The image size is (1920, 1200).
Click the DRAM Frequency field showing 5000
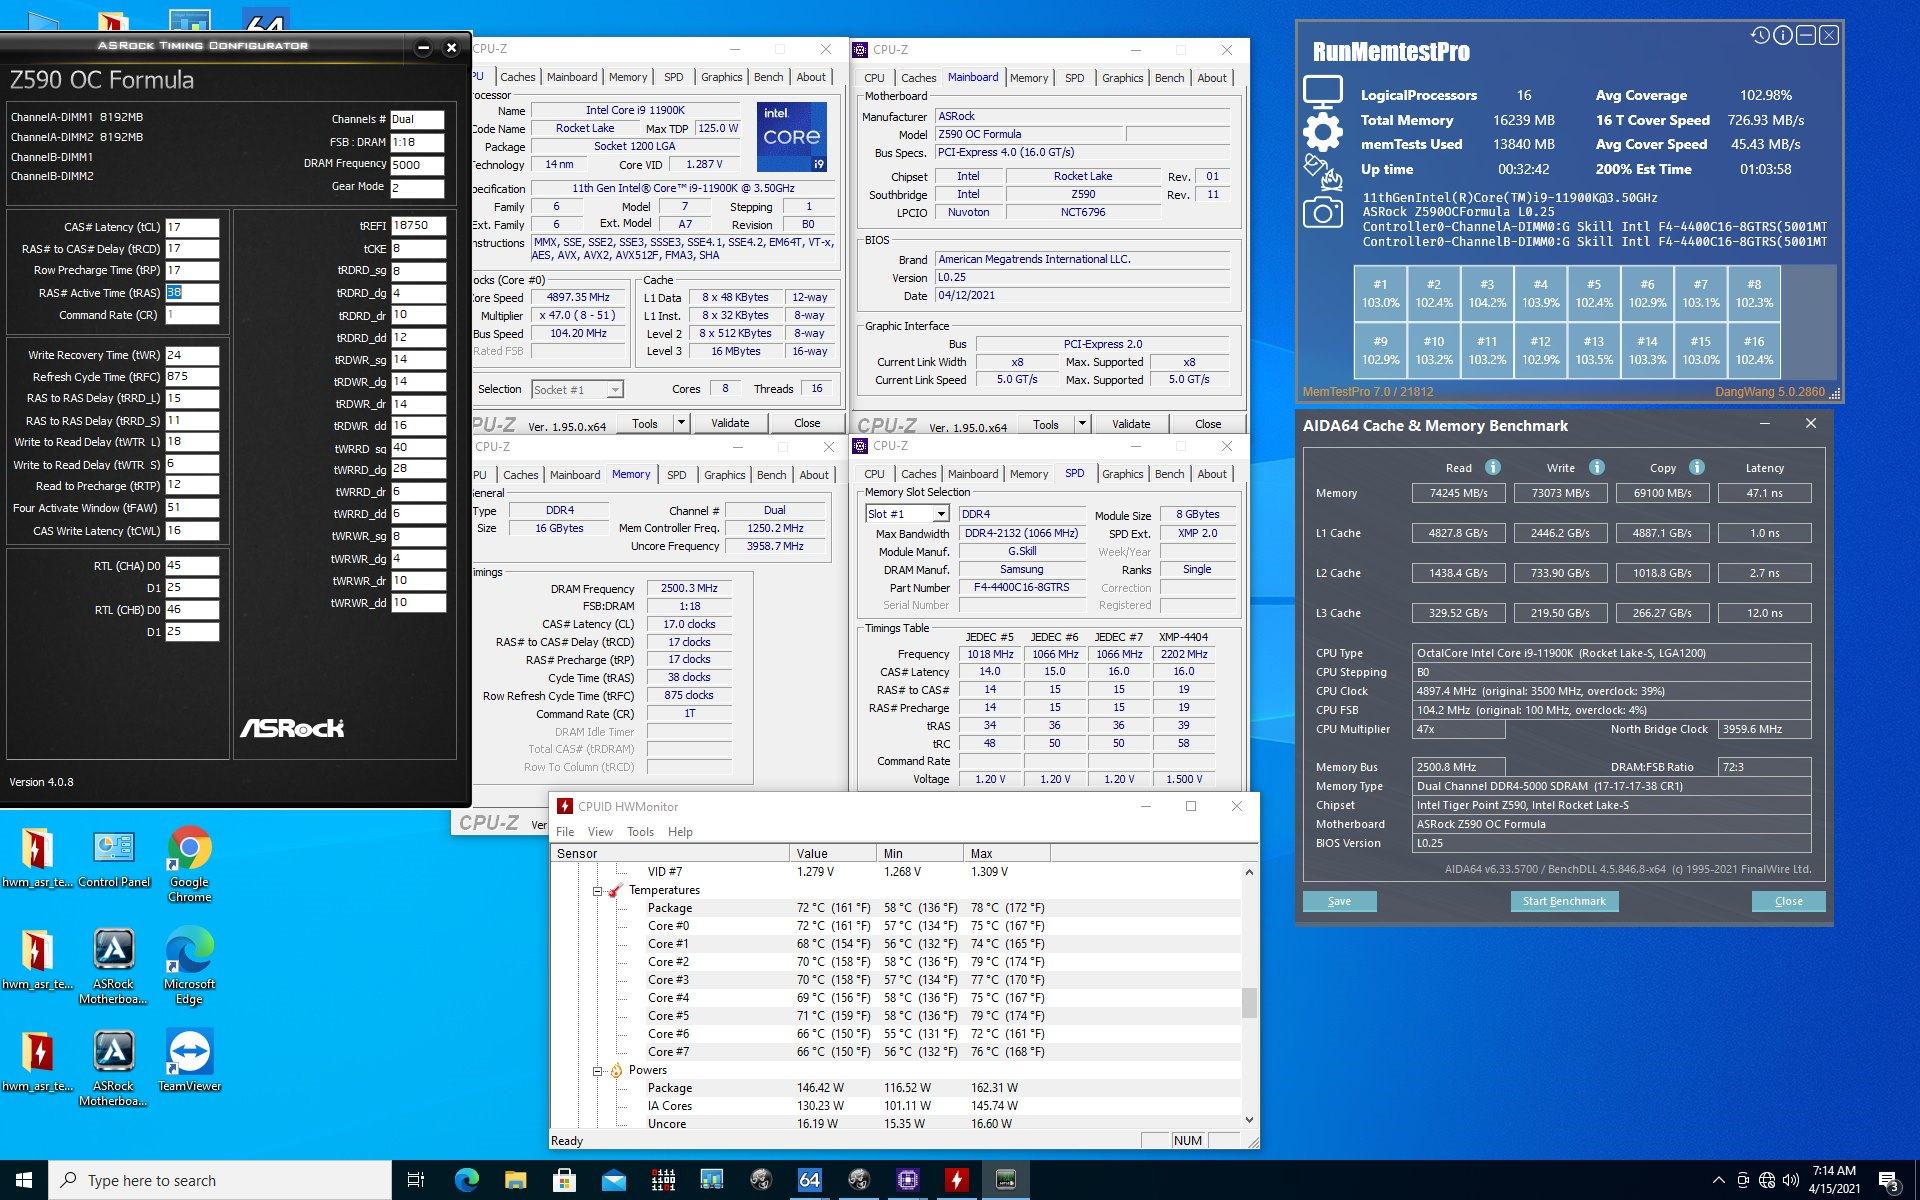click(x=417, y=165)
